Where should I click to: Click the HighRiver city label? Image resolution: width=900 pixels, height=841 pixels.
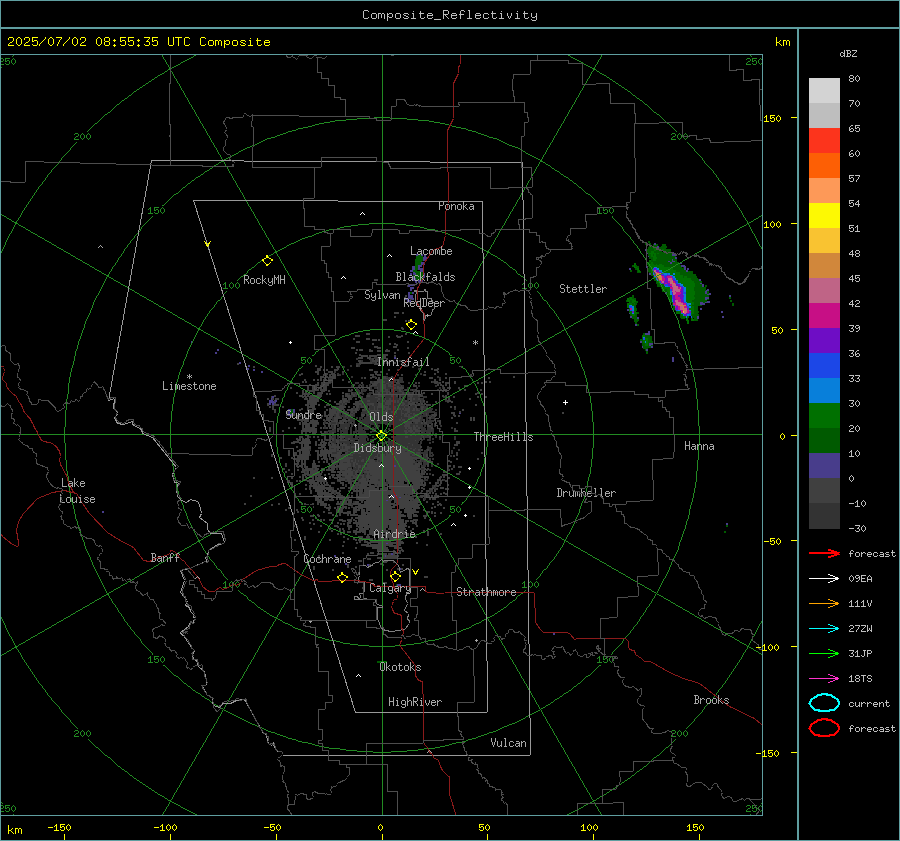415,702
